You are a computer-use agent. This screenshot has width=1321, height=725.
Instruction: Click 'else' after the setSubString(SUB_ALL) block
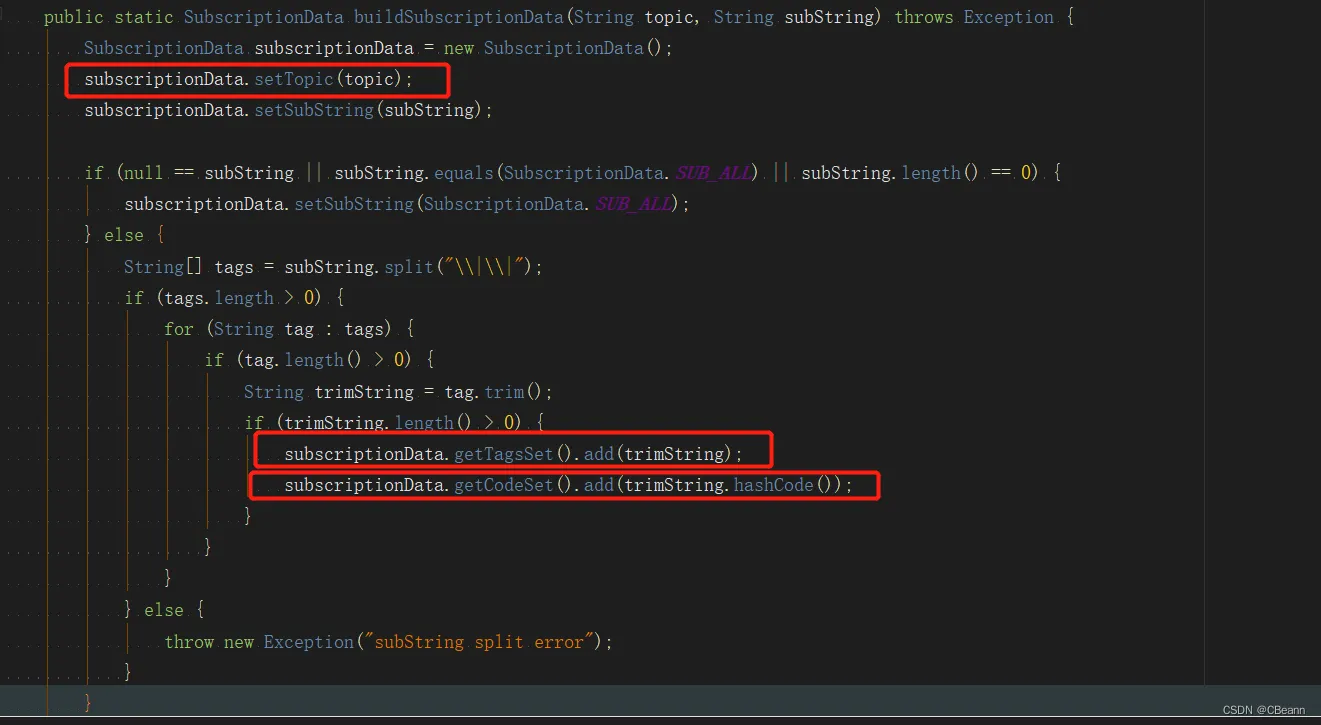[124, 236]
